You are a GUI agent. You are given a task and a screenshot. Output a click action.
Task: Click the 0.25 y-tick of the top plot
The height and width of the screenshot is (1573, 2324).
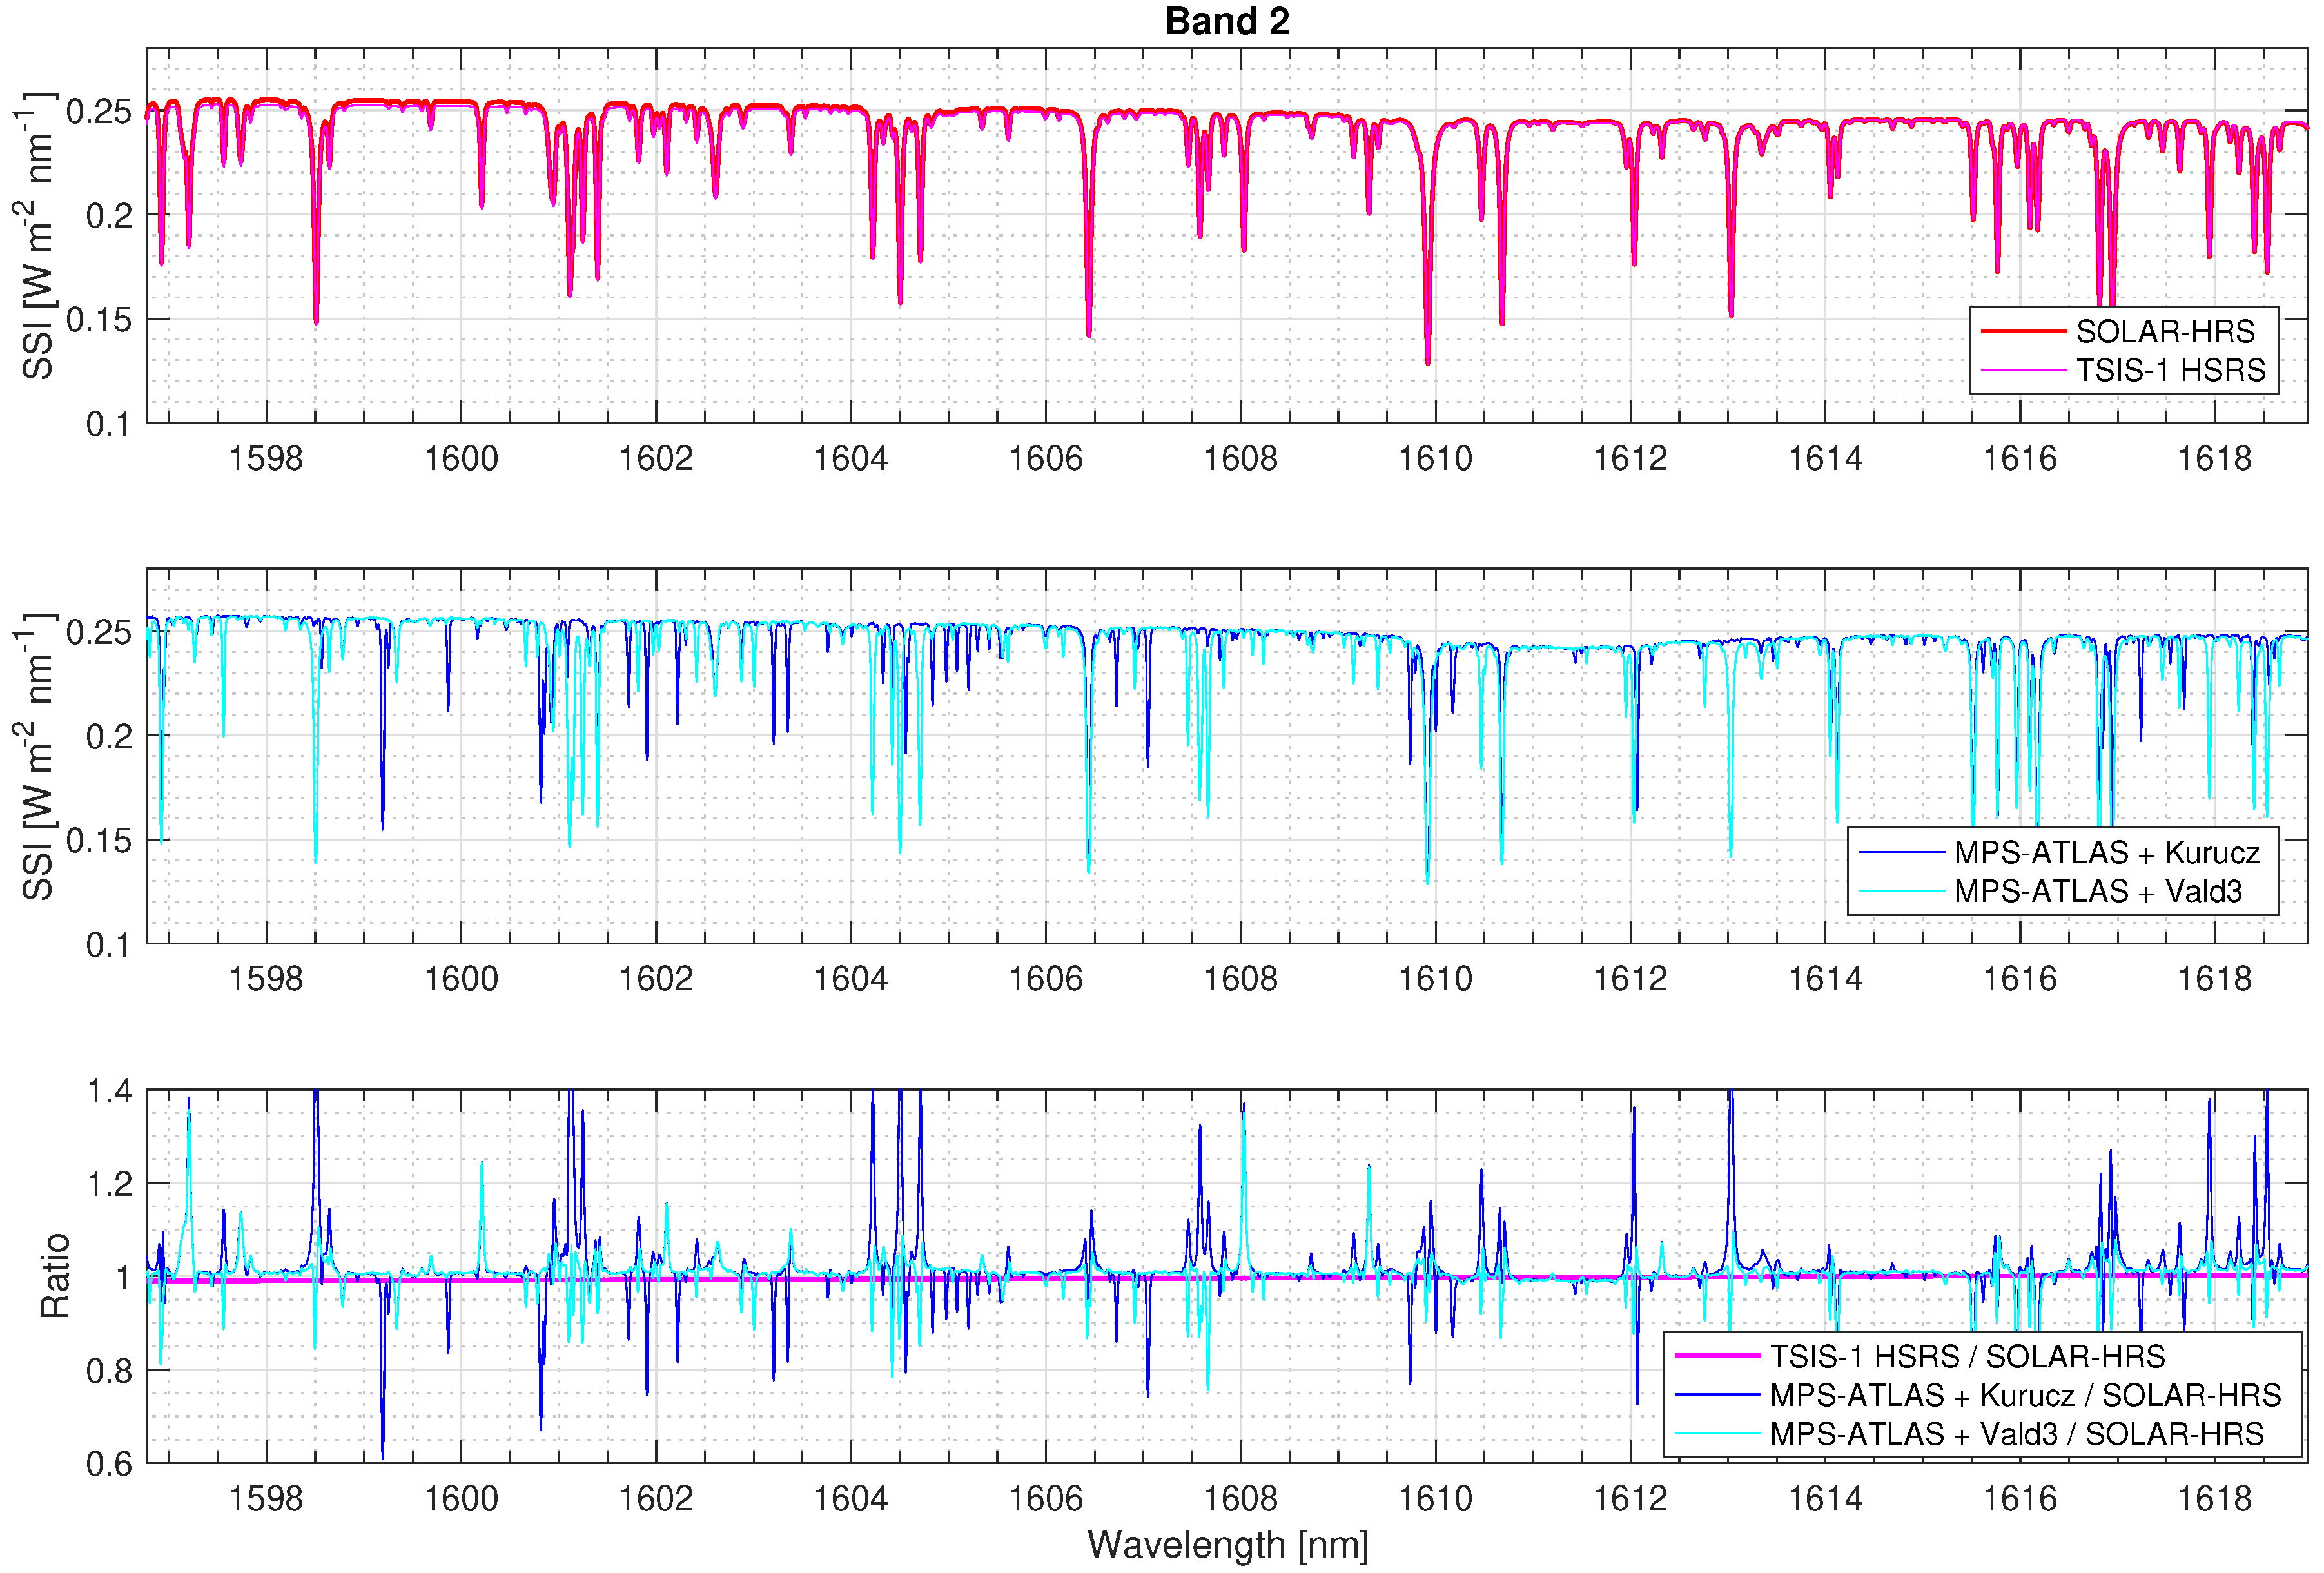click(x=99, y=112)
